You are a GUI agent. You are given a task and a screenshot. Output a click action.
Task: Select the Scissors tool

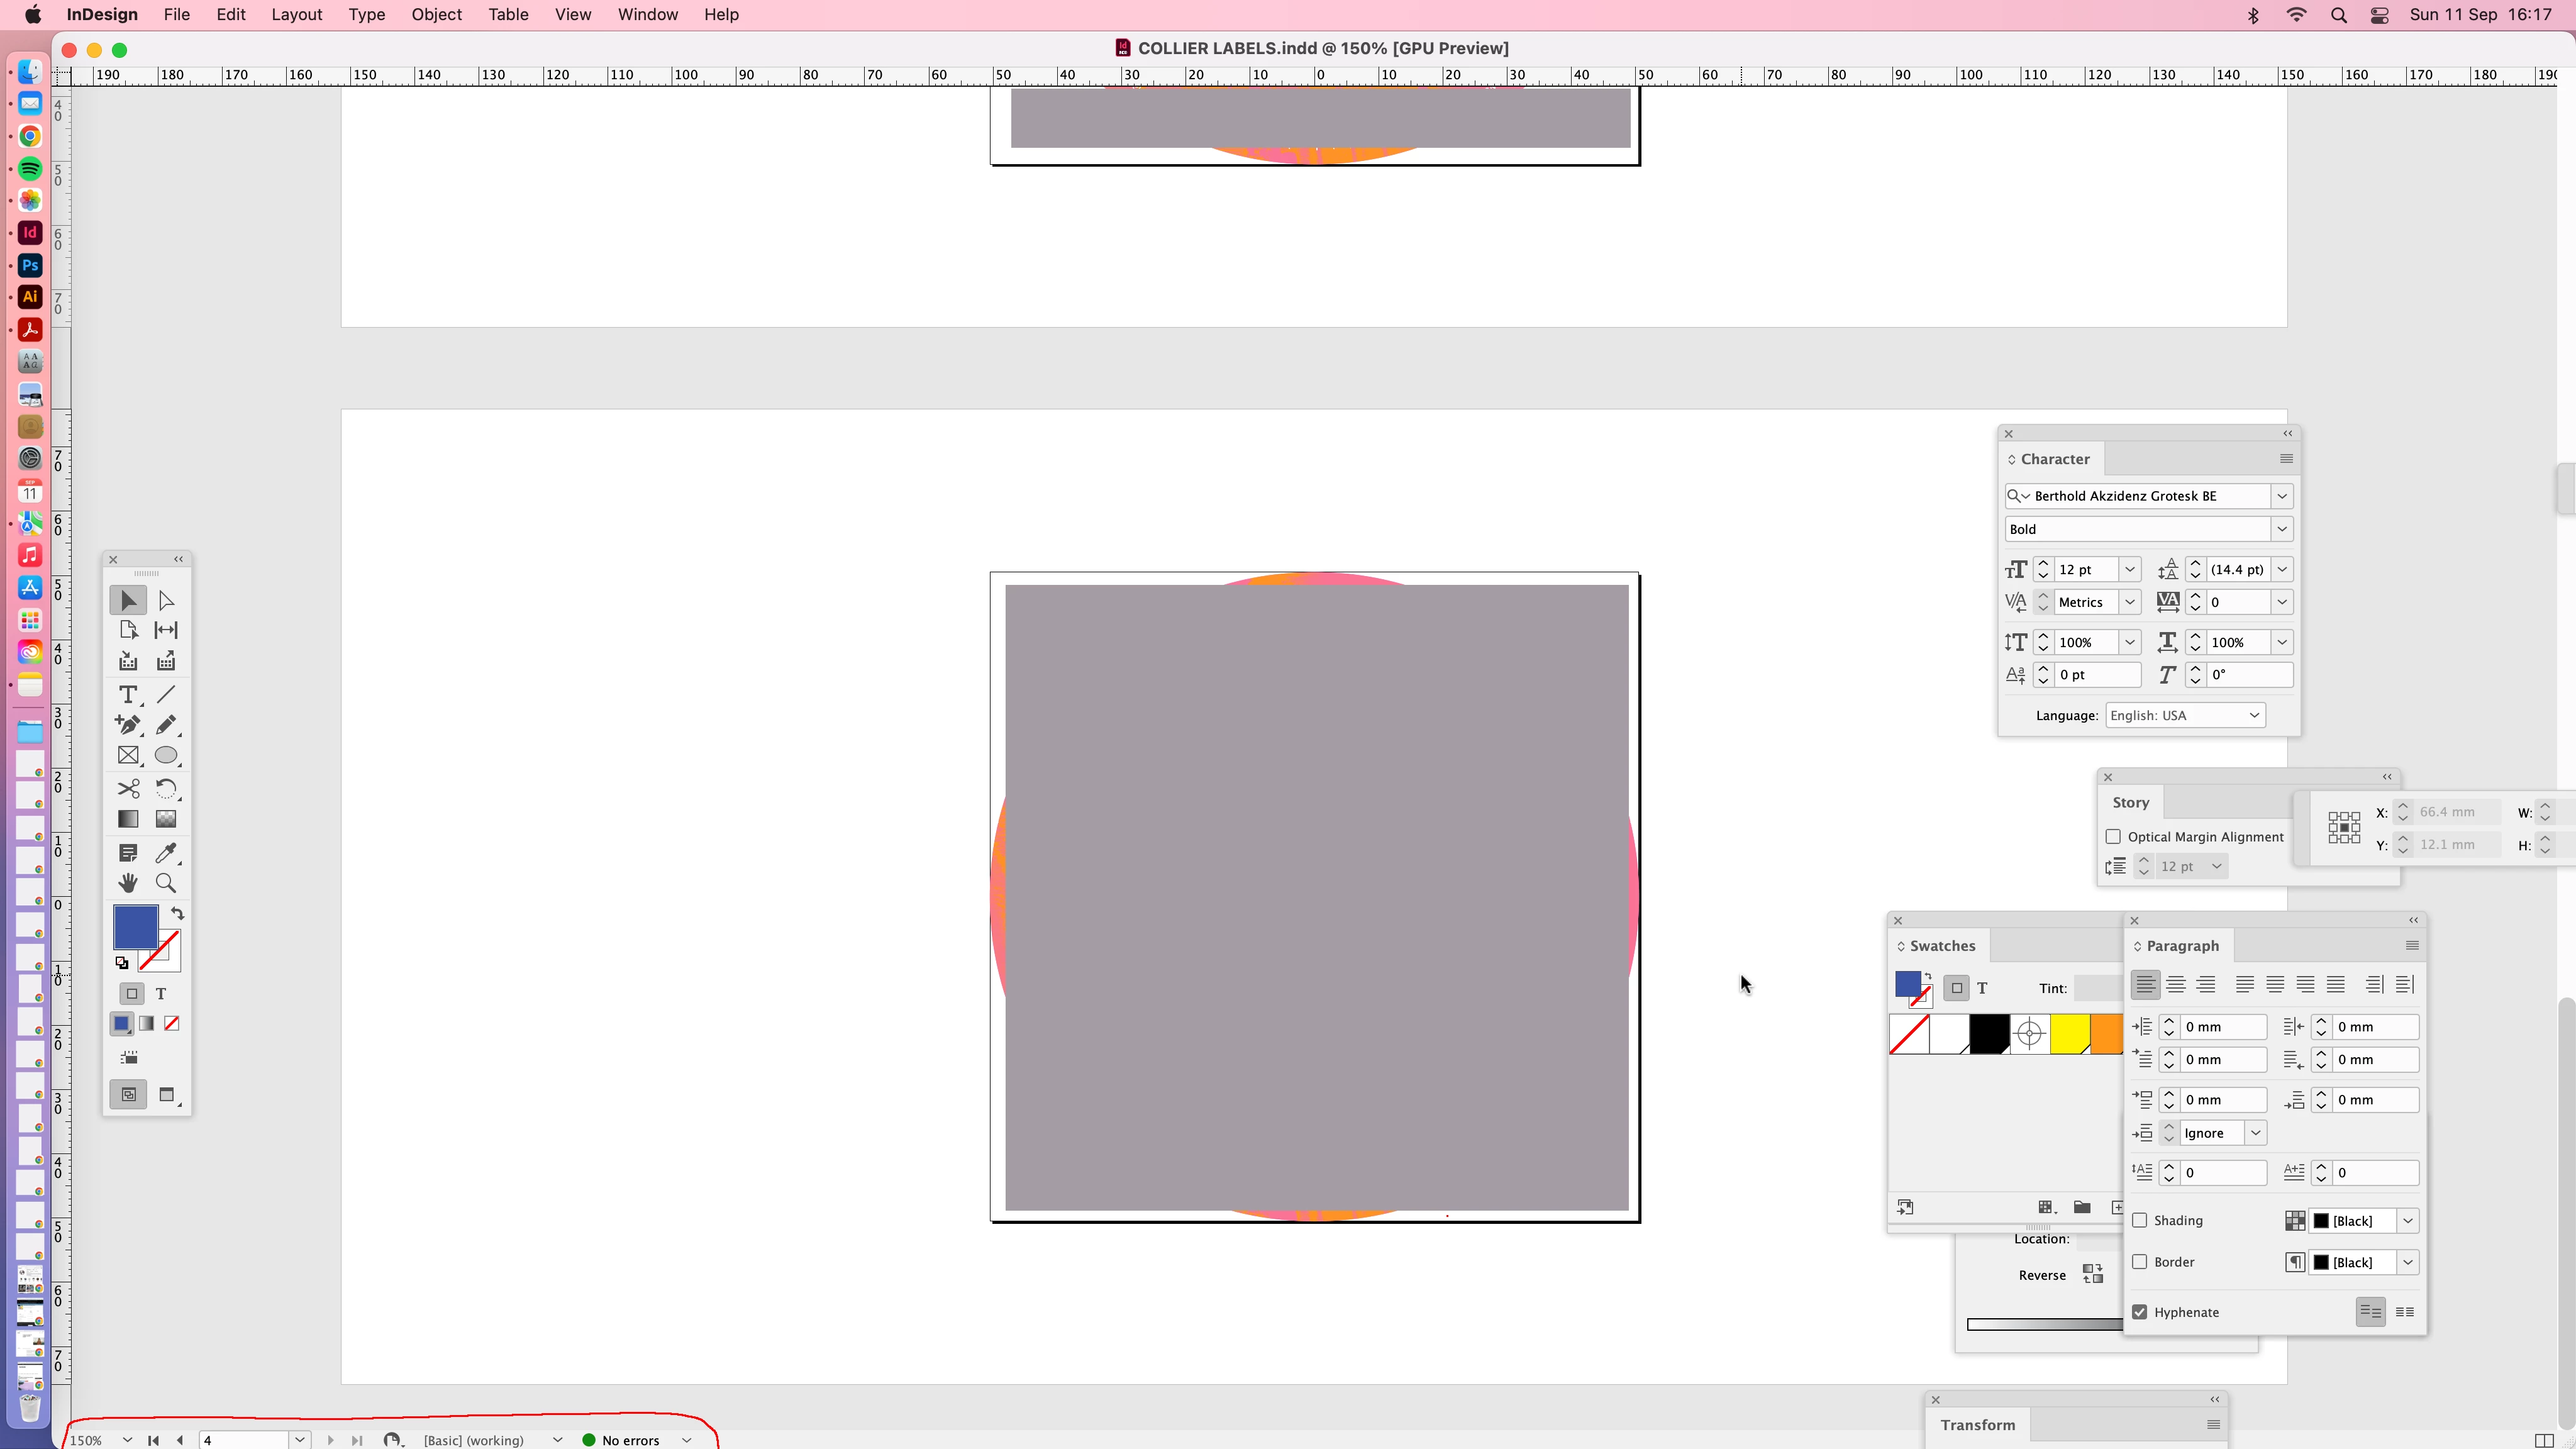pyautogui.click(x=128, y=789)
